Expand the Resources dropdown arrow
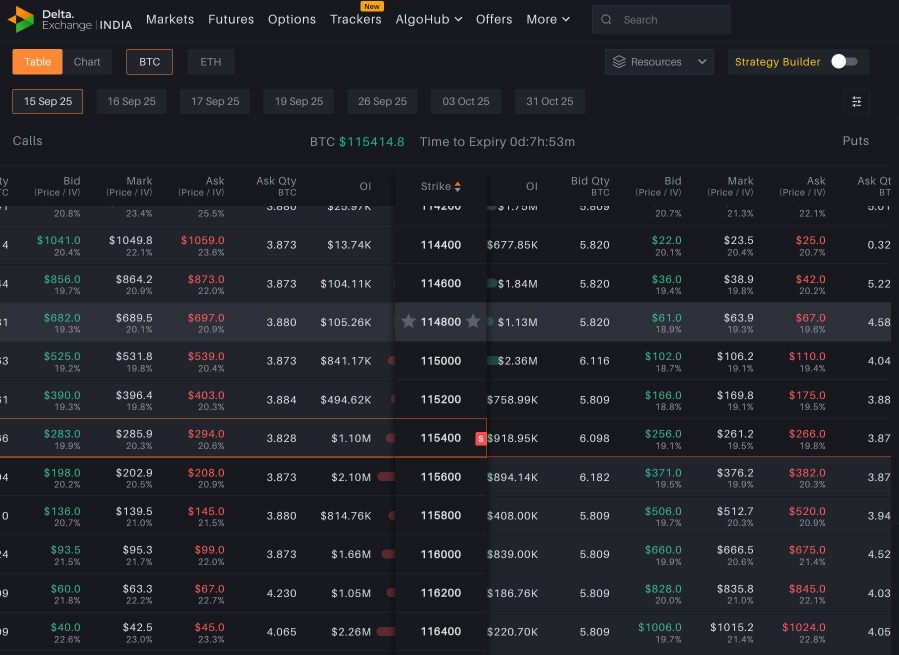 tap(702, 62)
